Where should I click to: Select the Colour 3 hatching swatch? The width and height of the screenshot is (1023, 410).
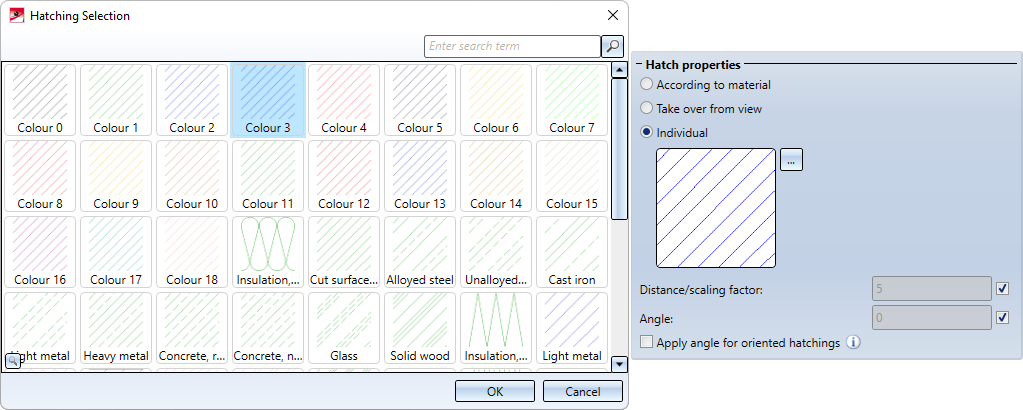point(268,99)
